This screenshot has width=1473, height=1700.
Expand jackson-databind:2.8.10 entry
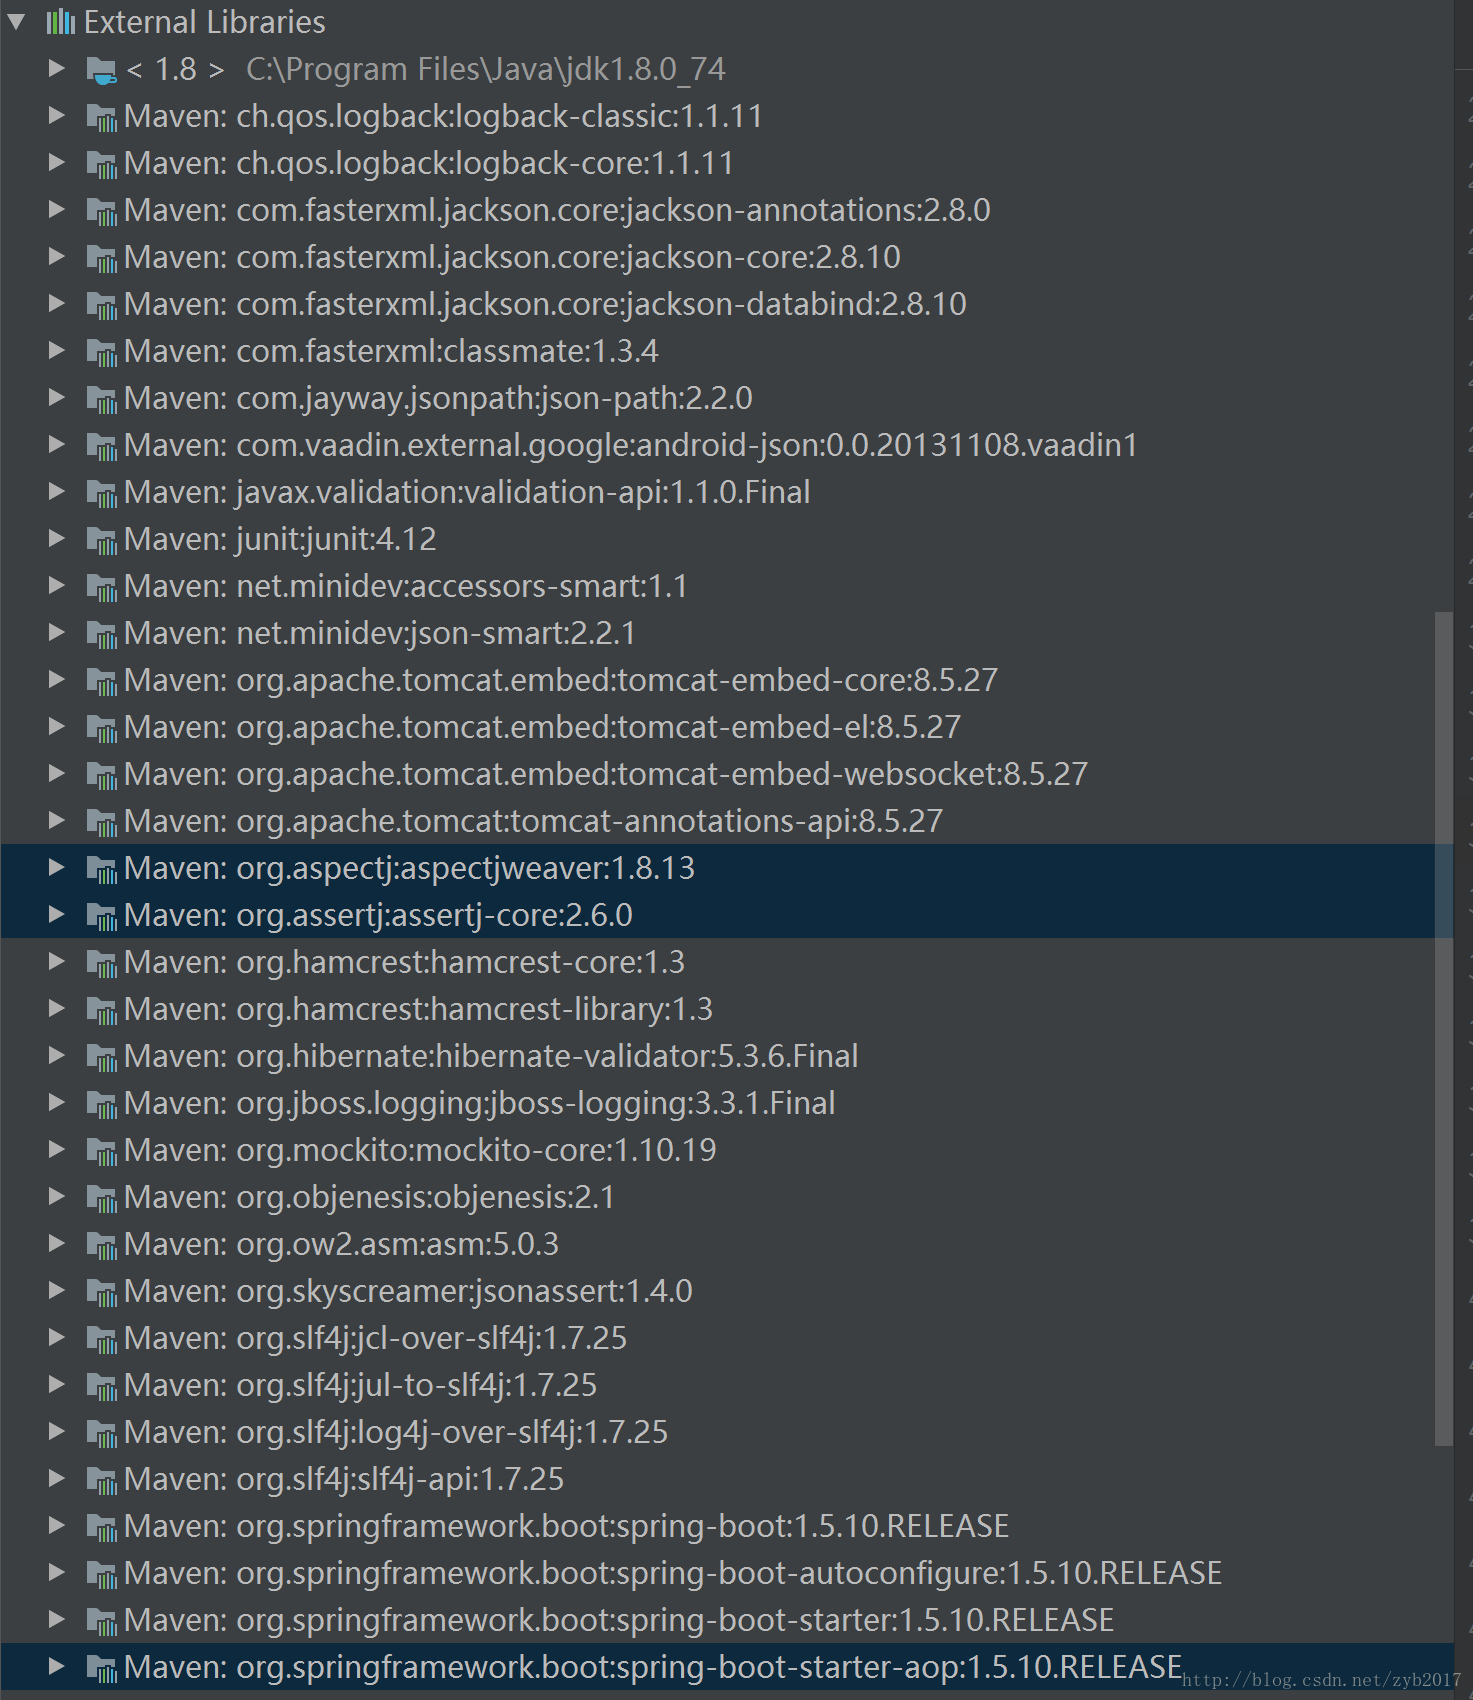tap(57, 303)
